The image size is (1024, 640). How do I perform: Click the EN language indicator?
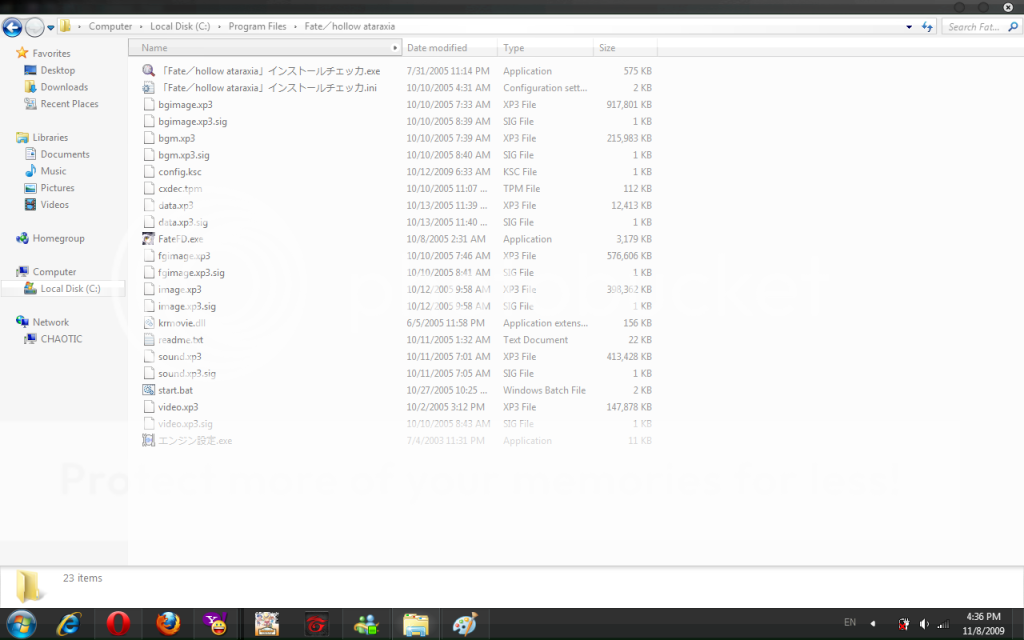[x=850, y=622]
